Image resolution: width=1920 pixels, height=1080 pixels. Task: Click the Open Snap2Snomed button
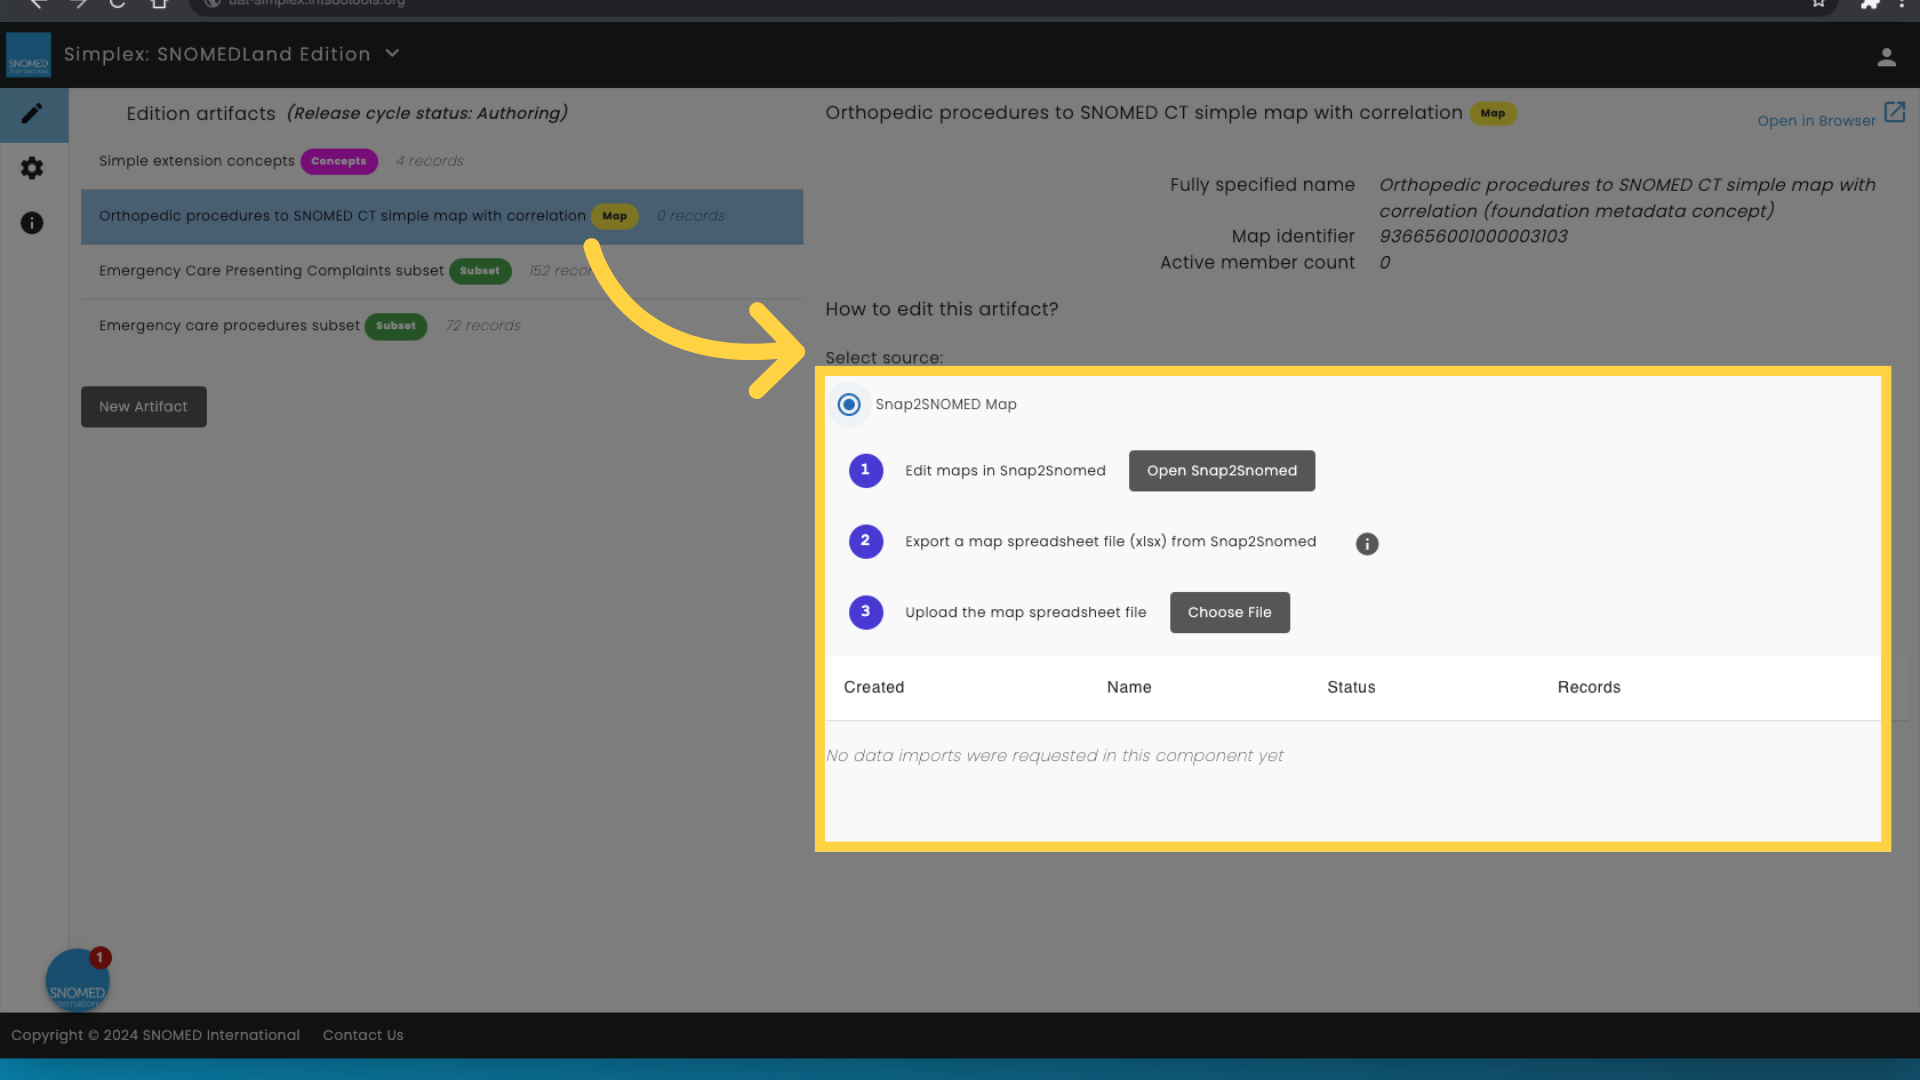(1222, 471)
